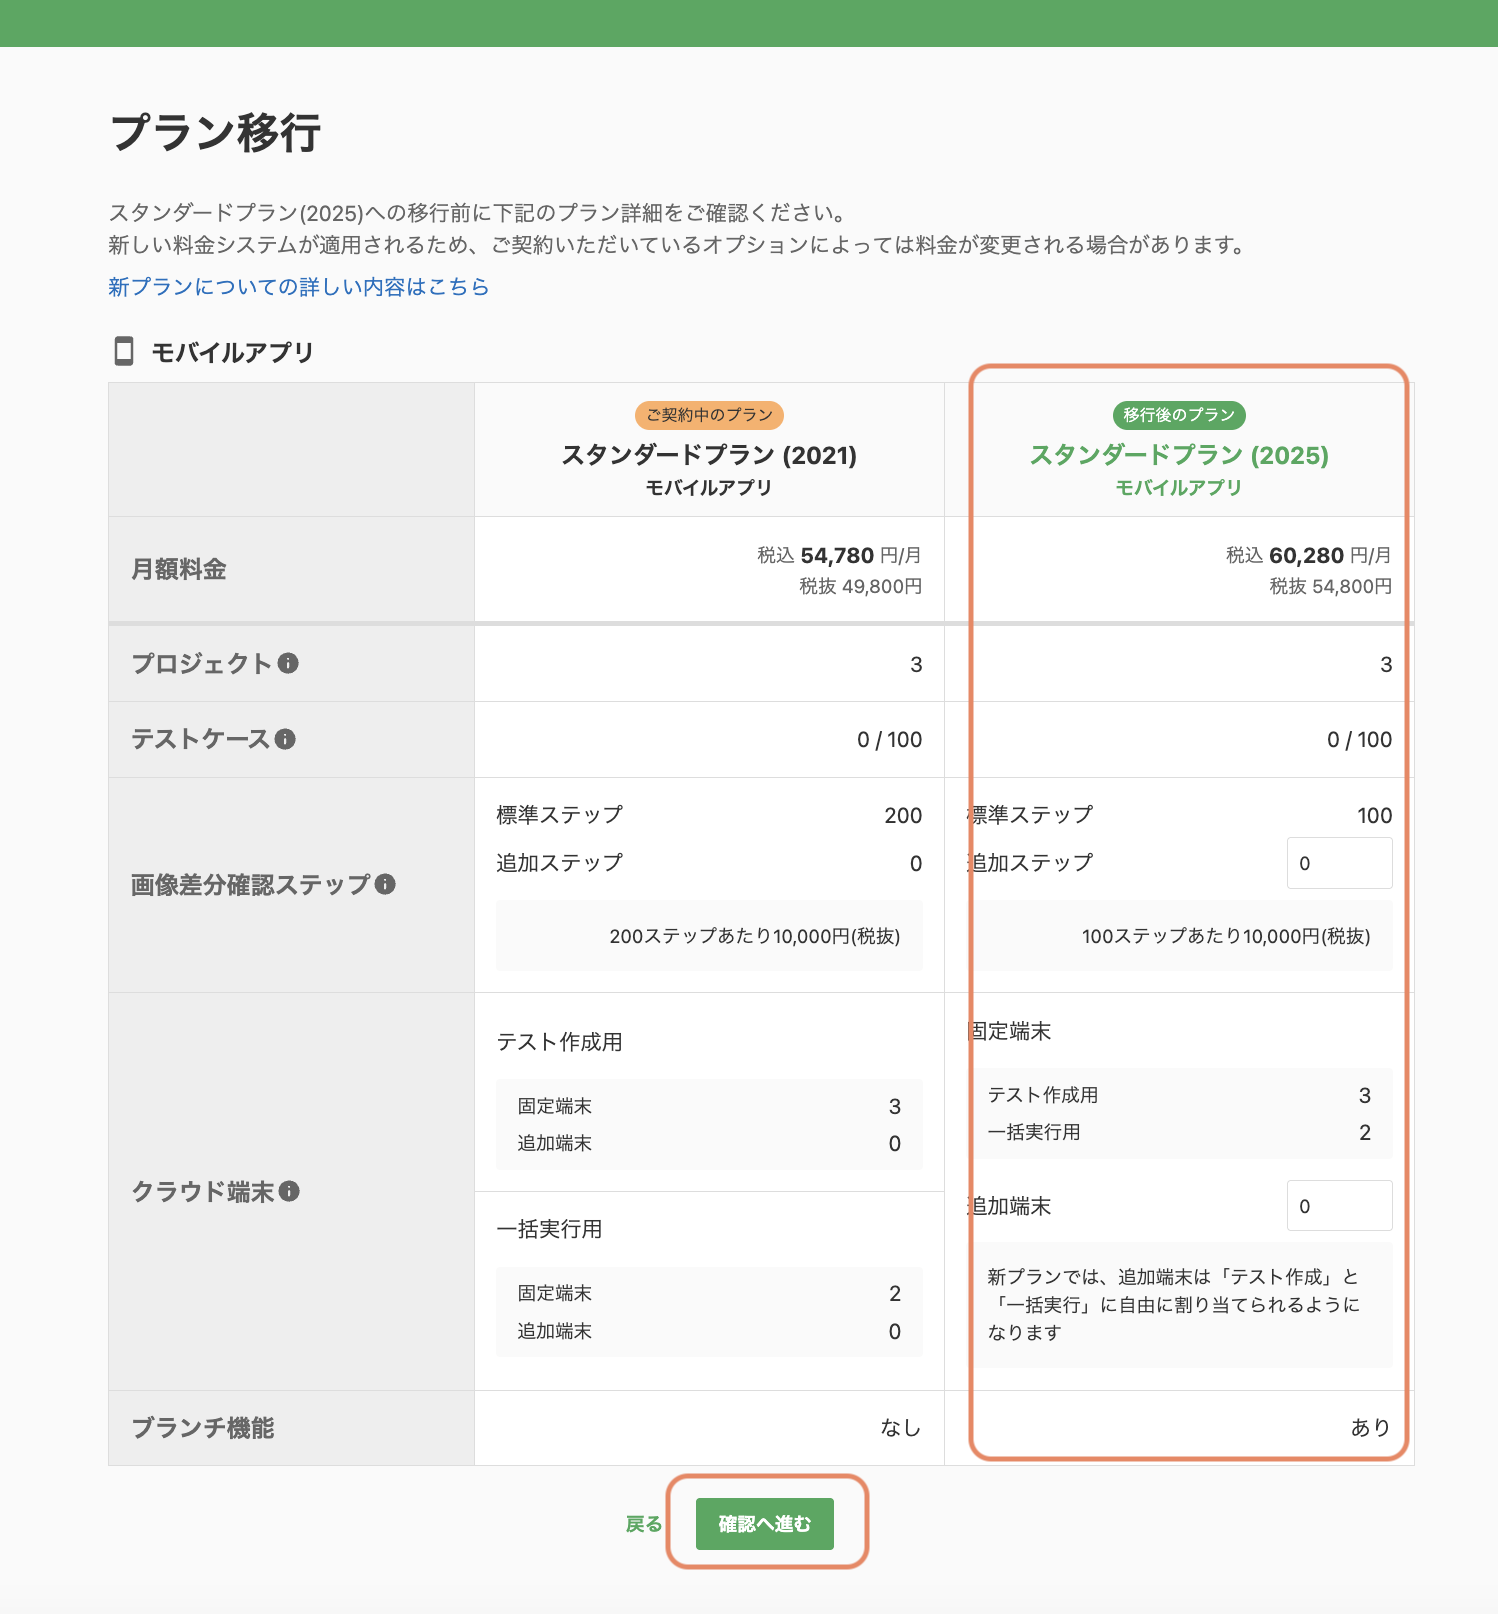Click the ブランチ機能 row label
The height and width of the screenshot is (1614, 1498).
pos(203,1428)
